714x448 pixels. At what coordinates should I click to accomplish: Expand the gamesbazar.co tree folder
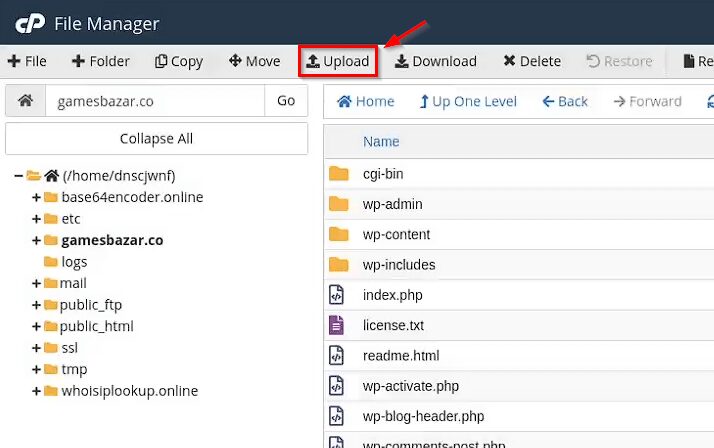36,240
